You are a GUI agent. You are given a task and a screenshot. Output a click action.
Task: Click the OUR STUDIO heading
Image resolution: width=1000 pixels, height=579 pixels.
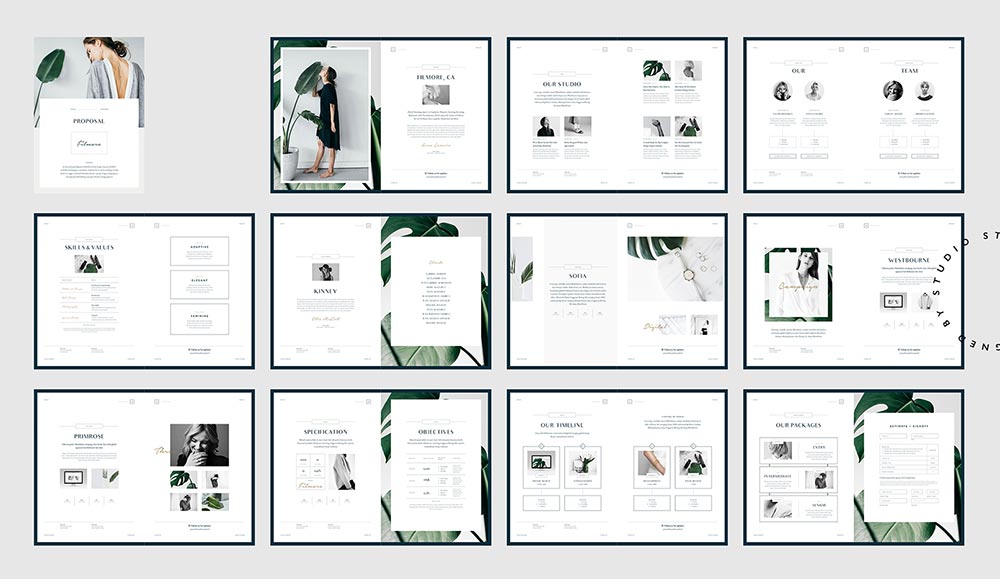click(x=562, y=84)
